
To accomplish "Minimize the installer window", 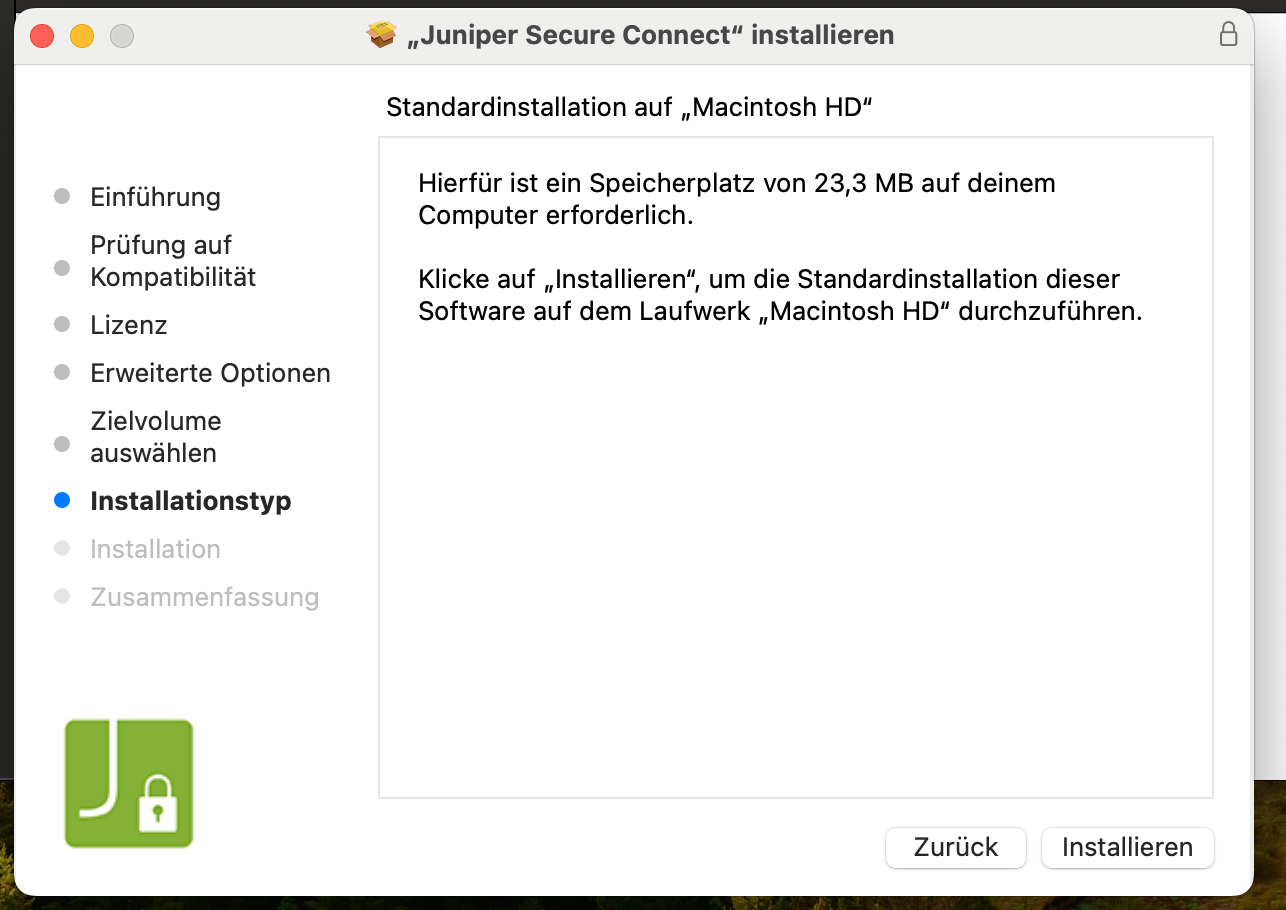I will [82, 34].
